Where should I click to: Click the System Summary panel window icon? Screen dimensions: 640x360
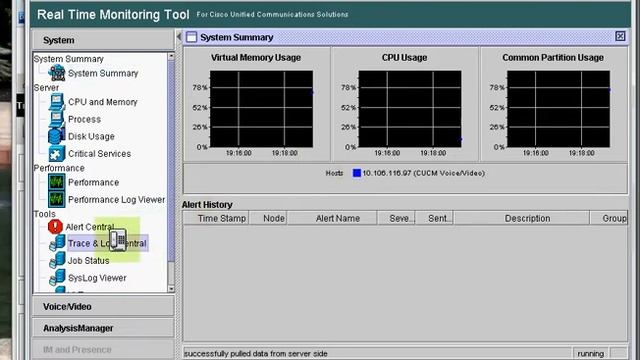191,37
